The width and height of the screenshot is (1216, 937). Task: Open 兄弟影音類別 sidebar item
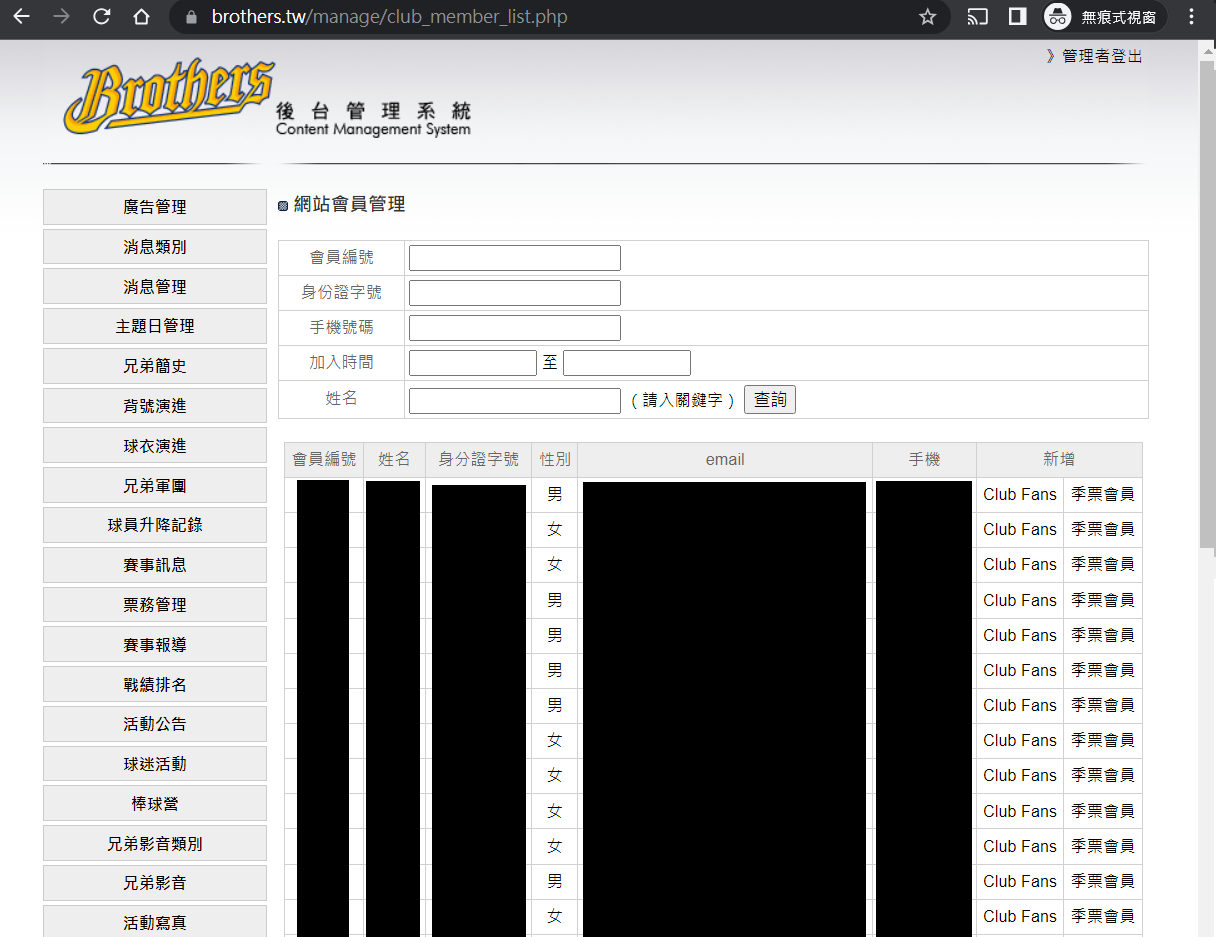[155, 844]
